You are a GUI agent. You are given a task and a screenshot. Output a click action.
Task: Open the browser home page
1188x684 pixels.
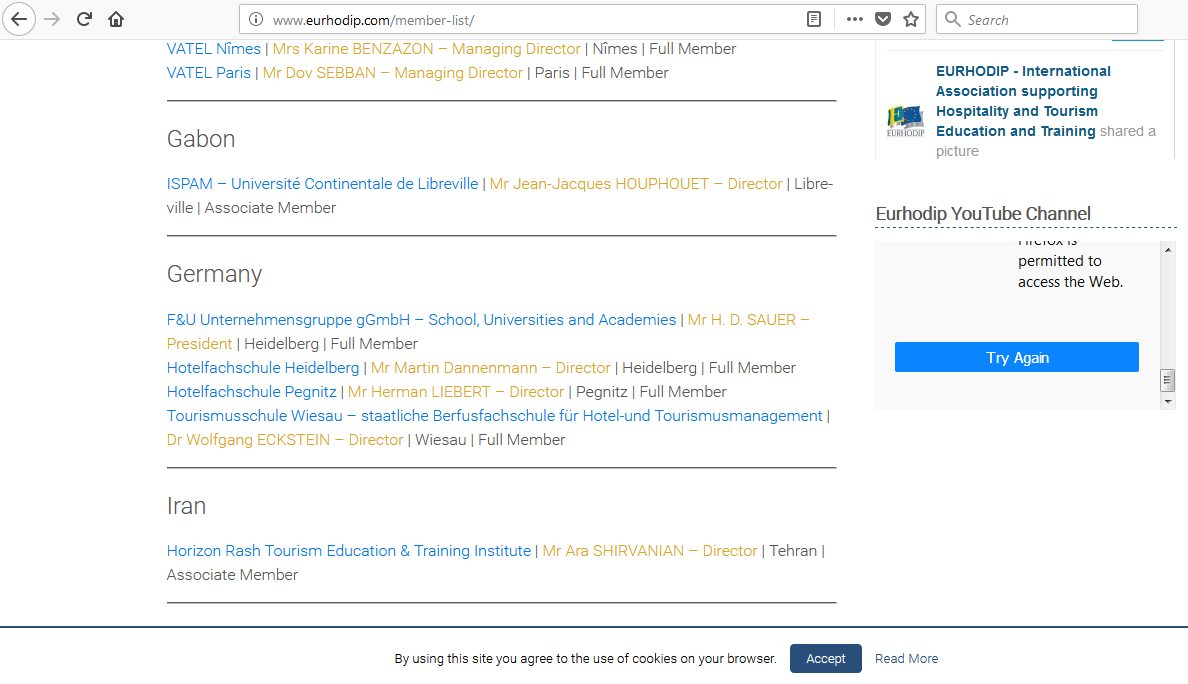pyautogui.click(x=116, y=19)
